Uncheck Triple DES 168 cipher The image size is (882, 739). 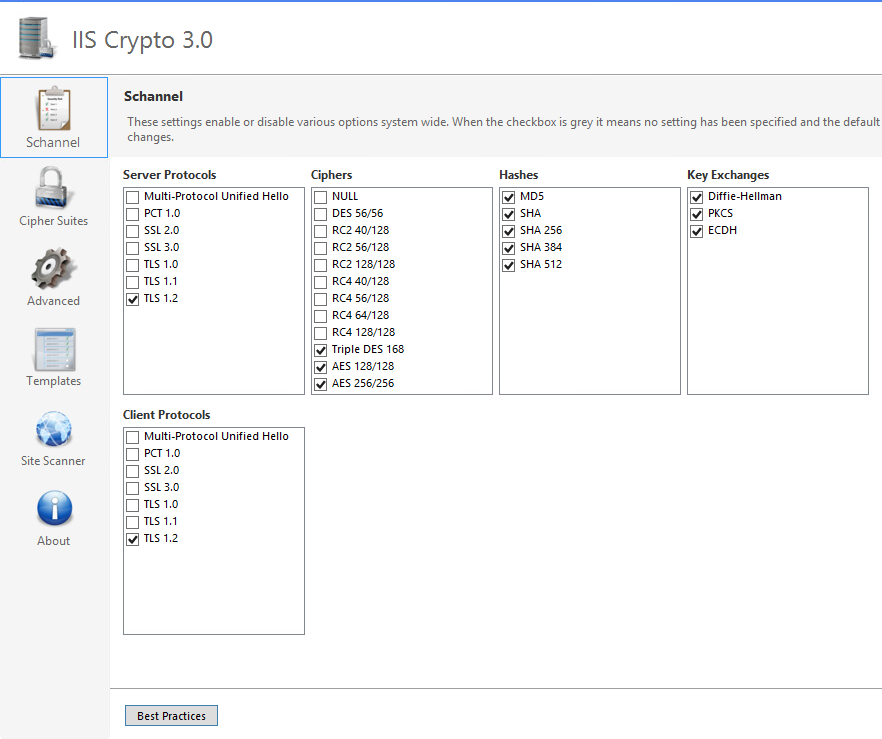(321, 350)
